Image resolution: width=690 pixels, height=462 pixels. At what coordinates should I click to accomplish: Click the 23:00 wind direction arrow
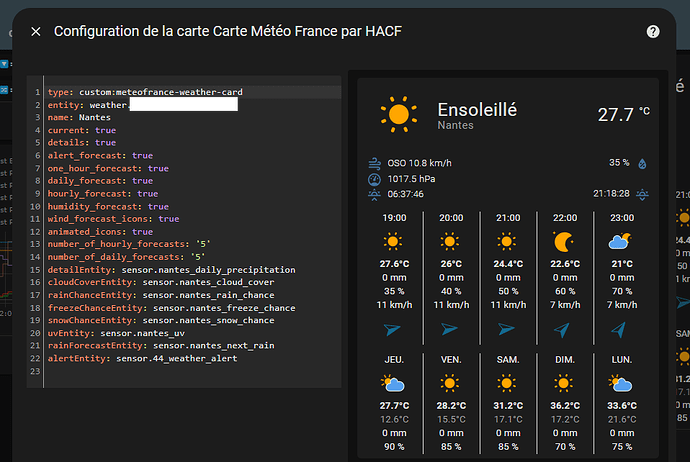(619, 330)
